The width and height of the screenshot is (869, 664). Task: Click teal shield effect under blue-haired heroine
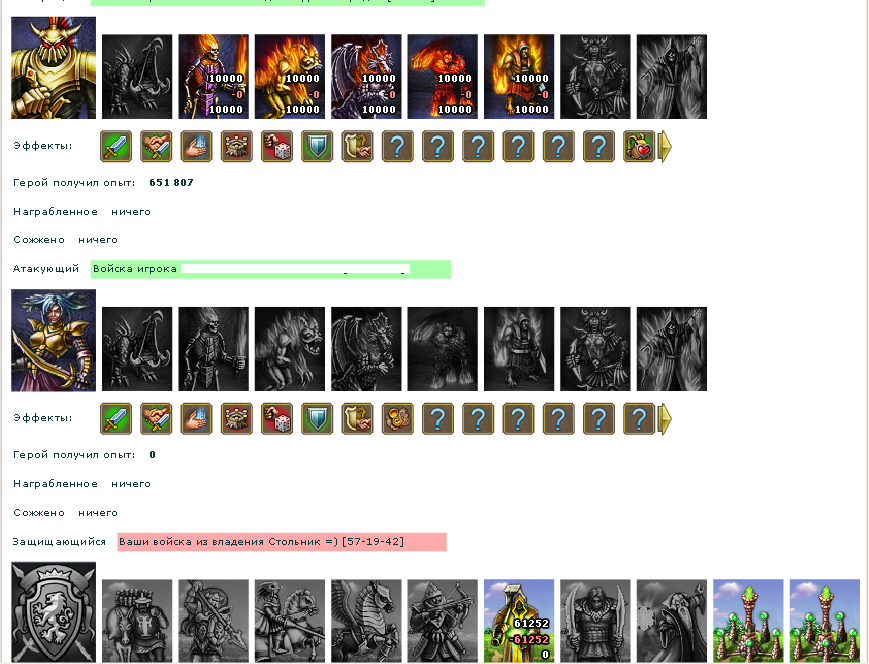[x=317, y=418]
